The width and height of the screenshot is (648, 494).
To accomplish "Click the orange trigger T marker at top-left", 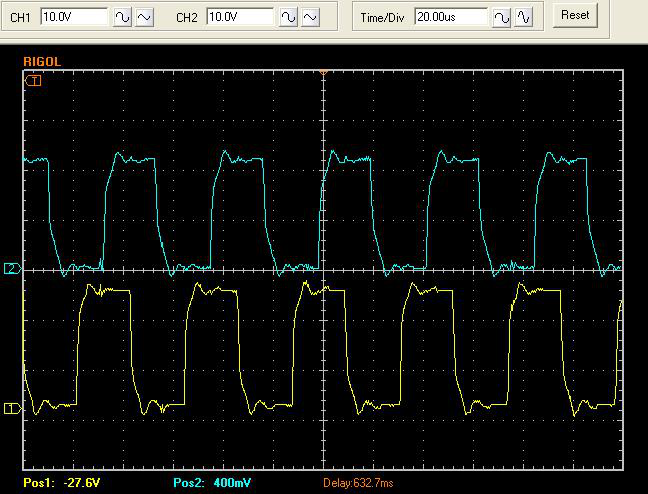I will click(x=33, y=80).
